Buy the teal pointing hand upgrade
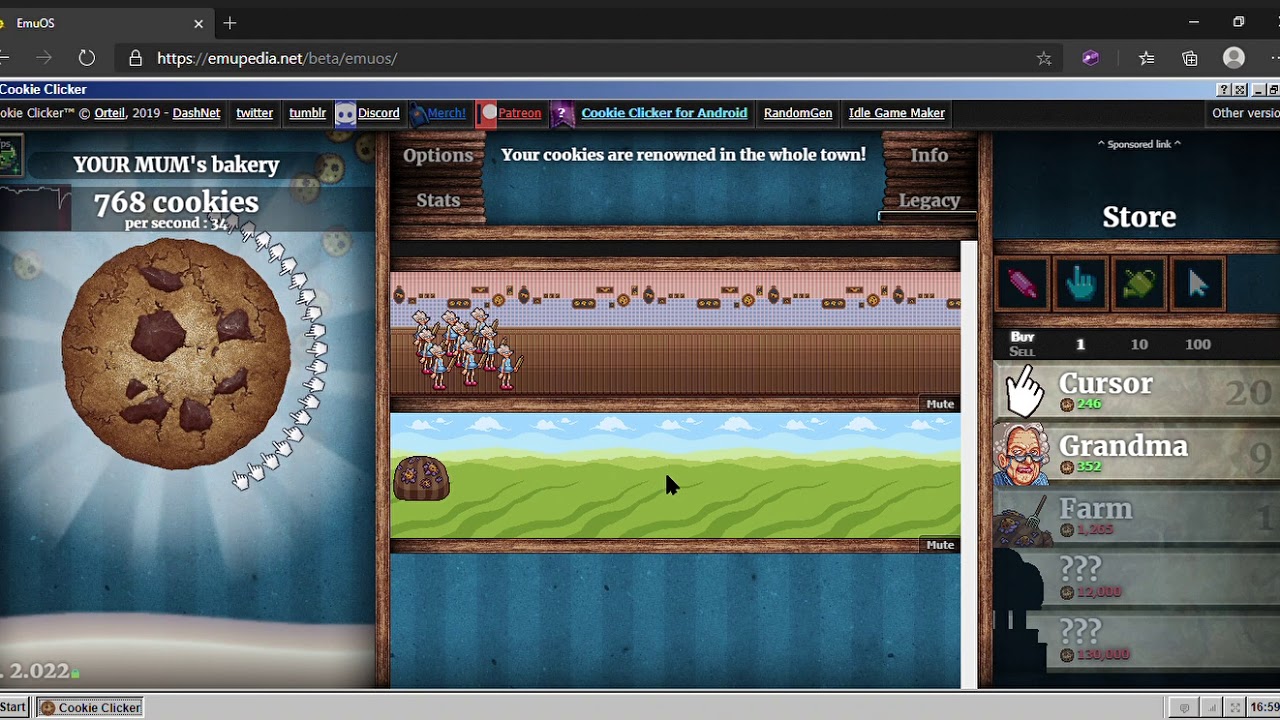The height and width of the screenshot is (720, 1280). coord(1080,284)
